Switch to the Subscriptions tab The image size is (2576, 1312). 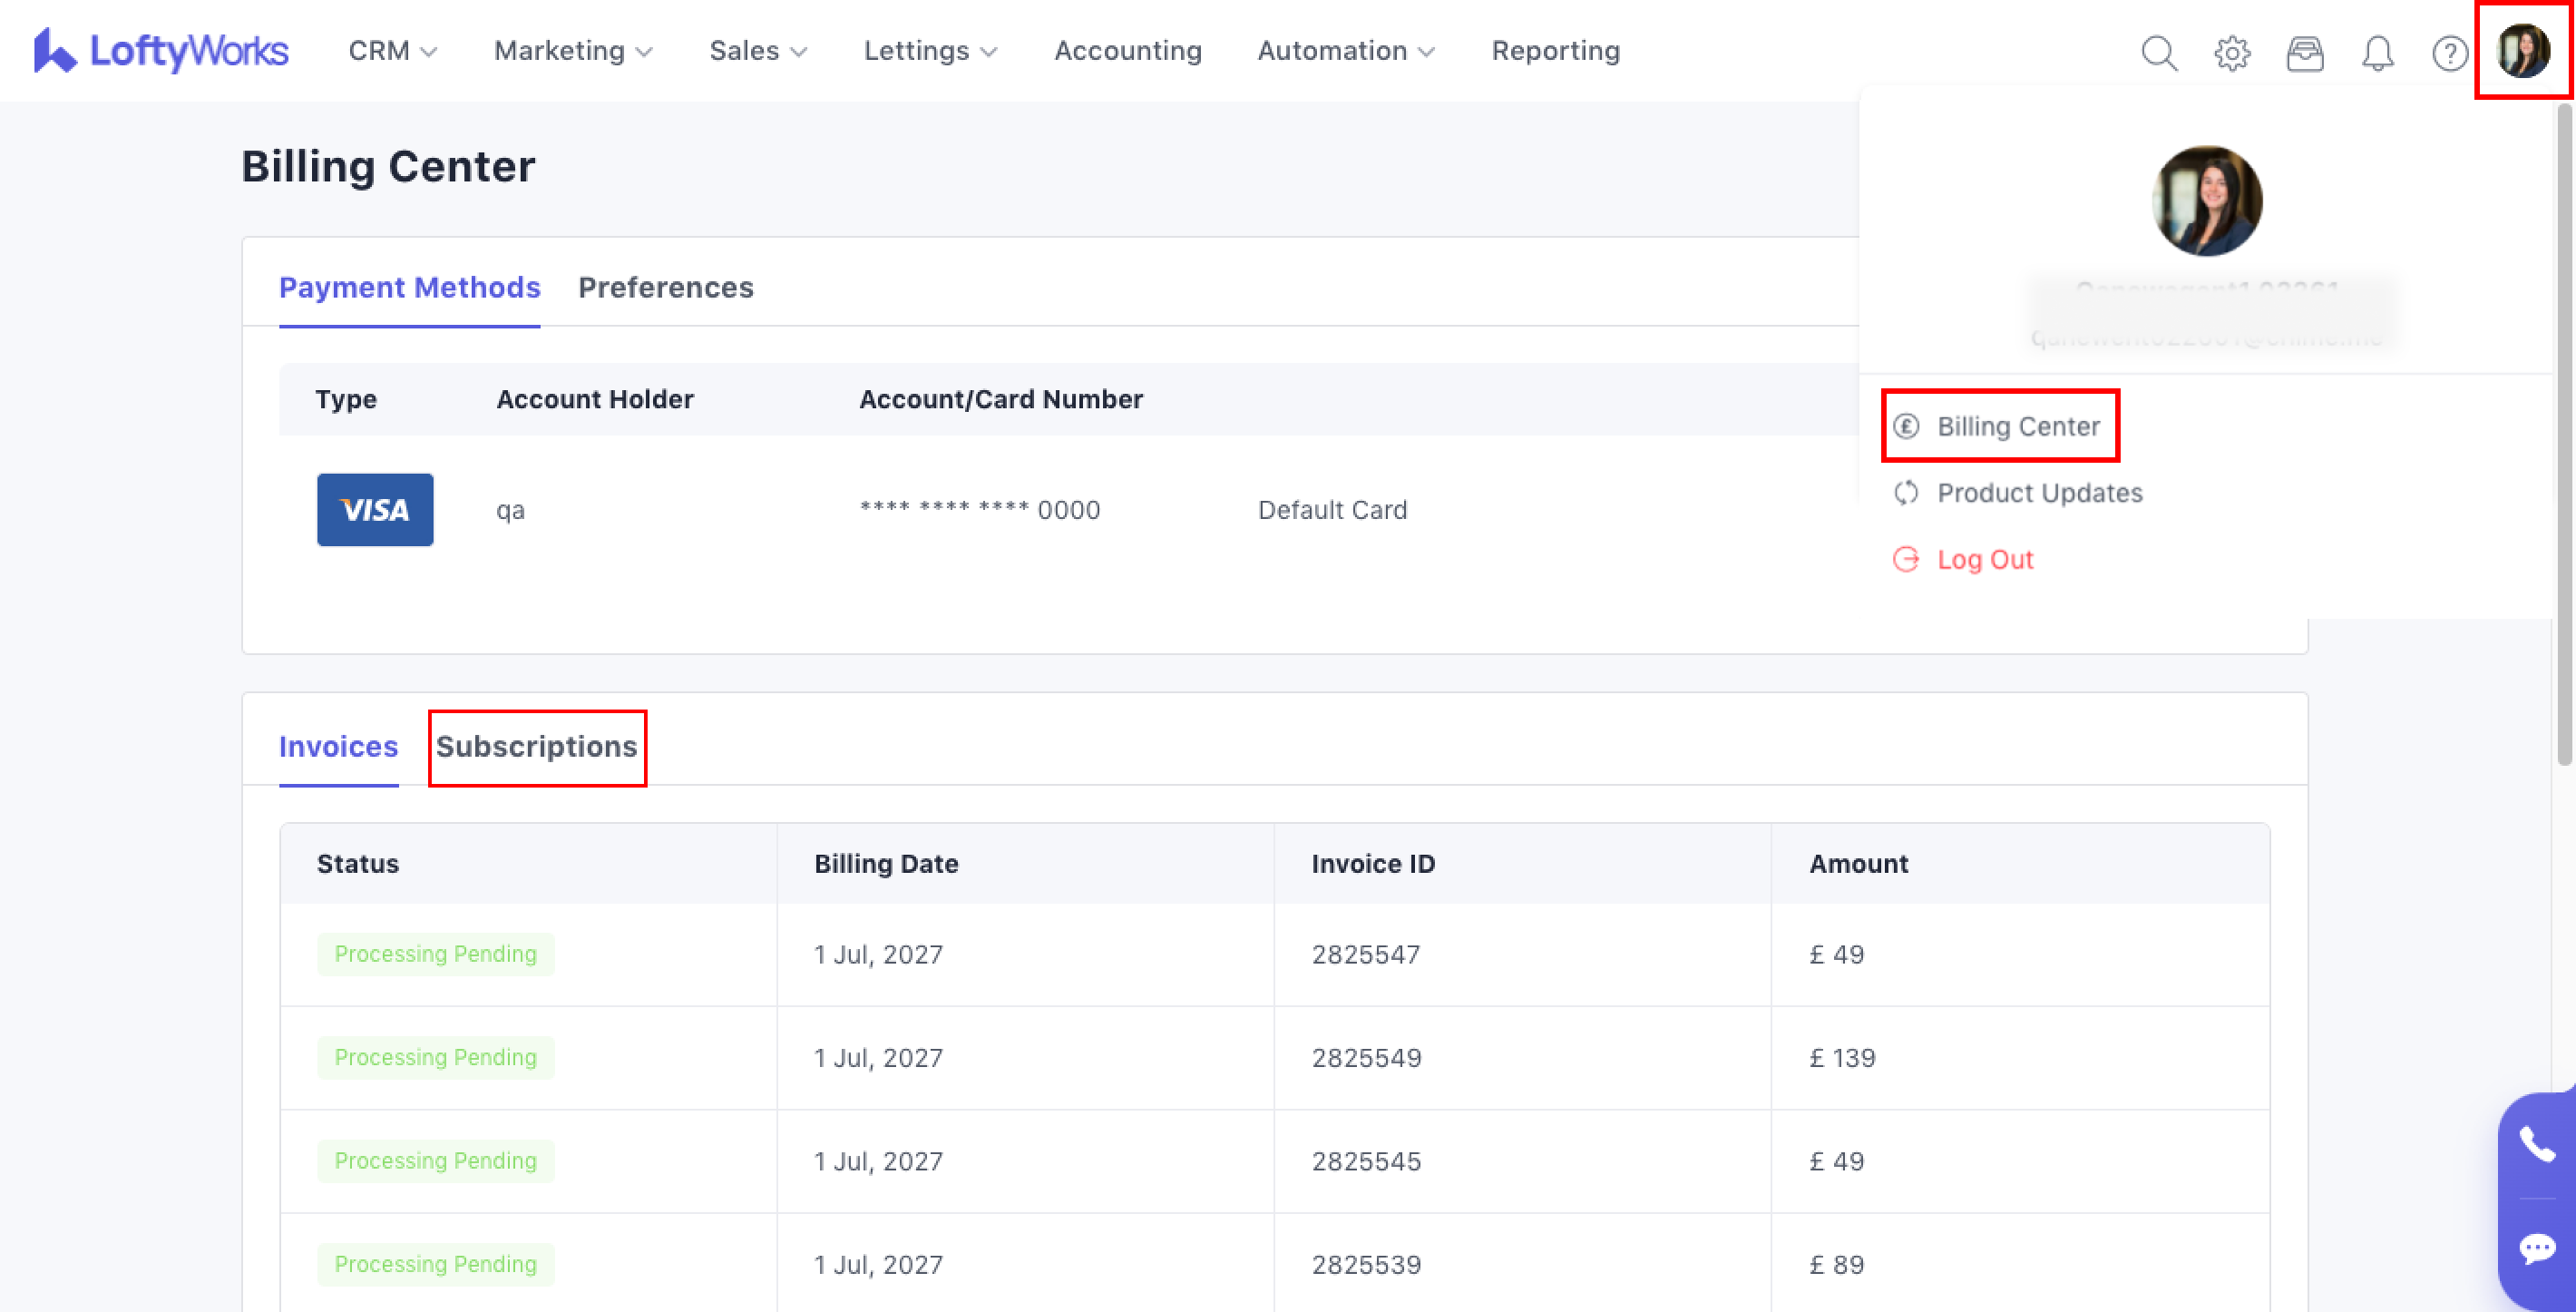point(536,746)
